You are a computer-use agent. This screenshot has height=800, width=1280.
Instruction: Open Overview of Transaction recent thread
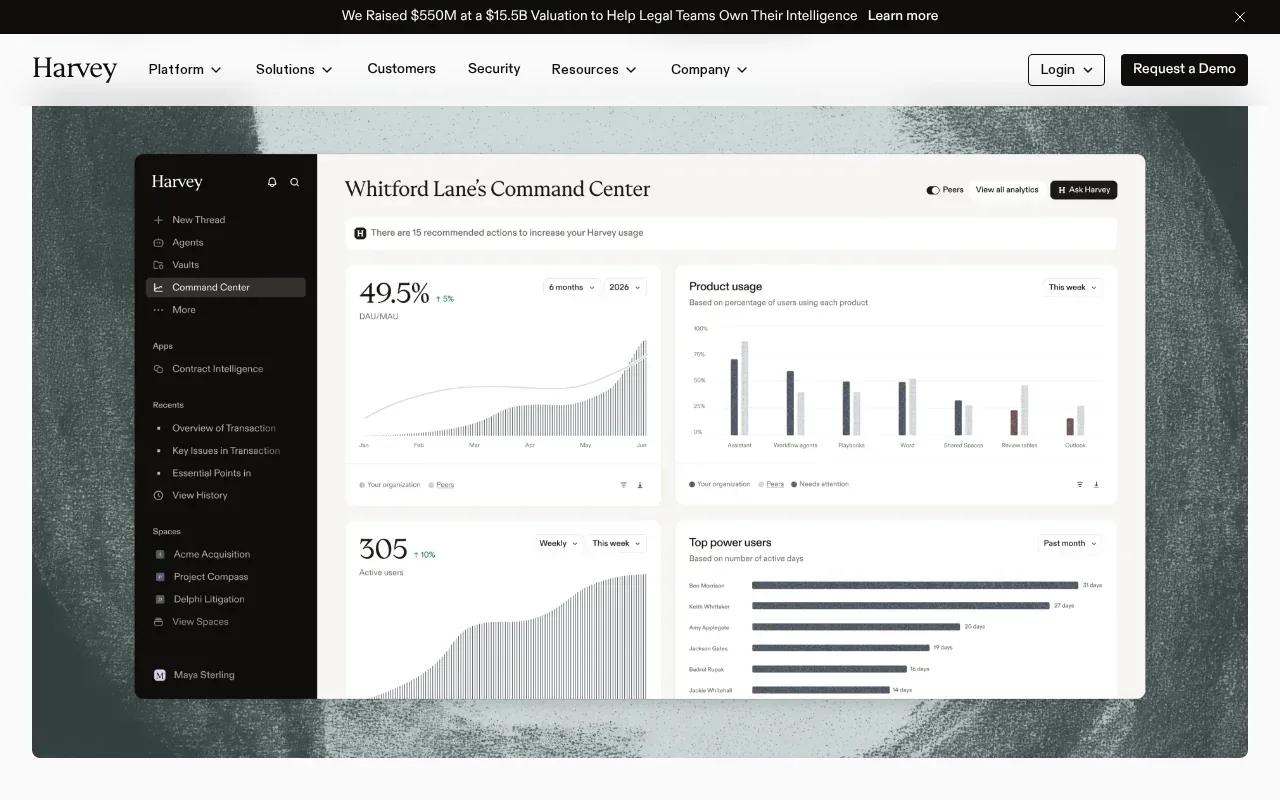pos(223,428)
